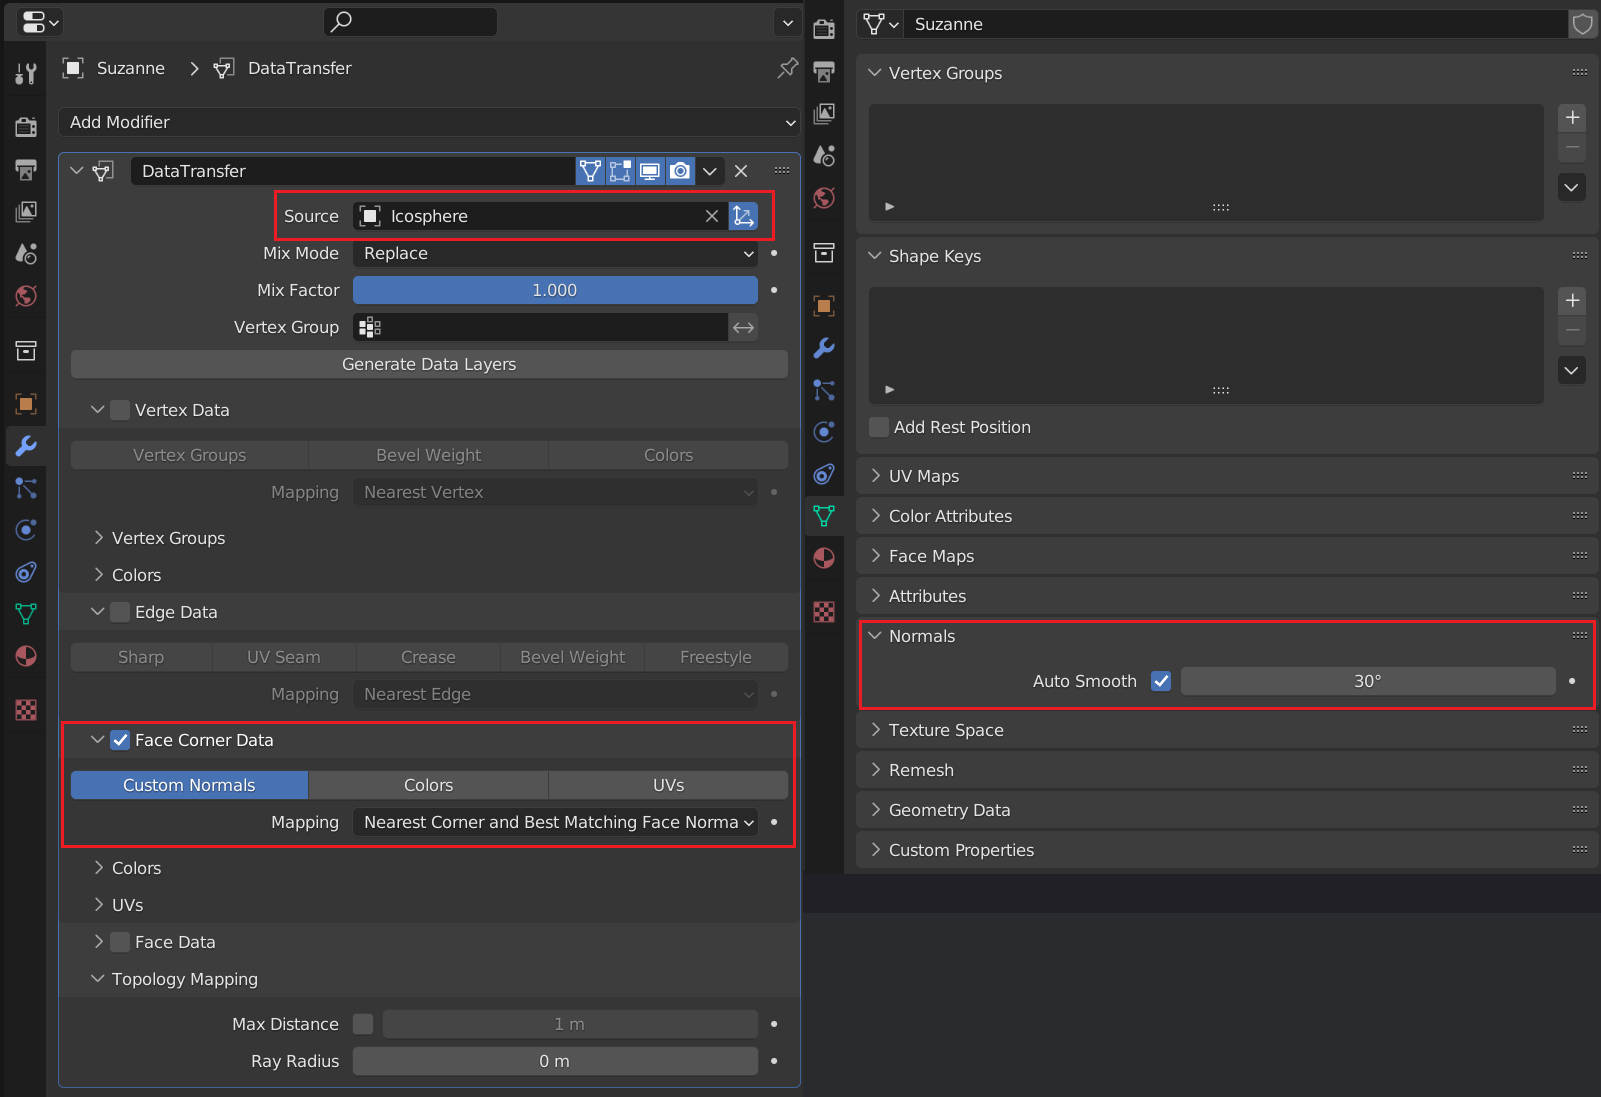Toggle Object Transform next to Source field
The width and height of the screenshot is (1601, 1097).
pos(743,216)
